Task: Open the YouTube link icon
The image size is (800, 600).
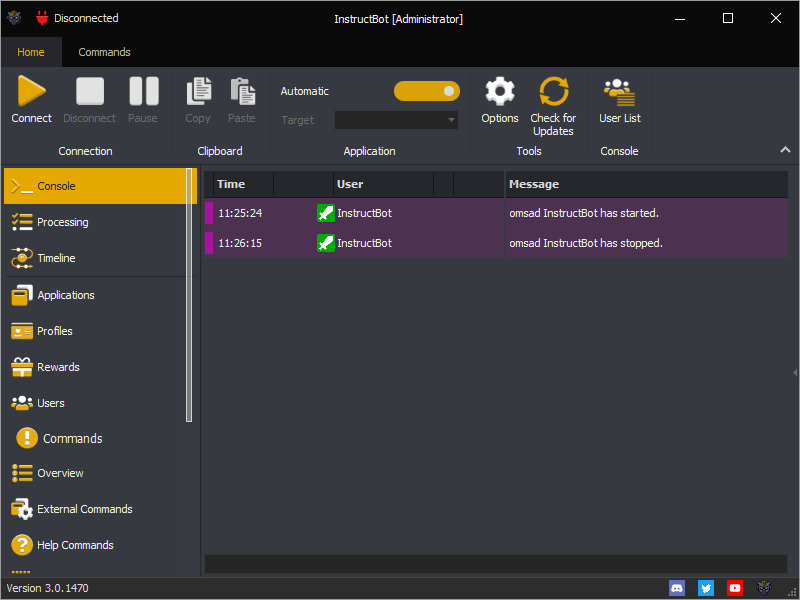Action: pyautogui.click(x=735, y=588)
